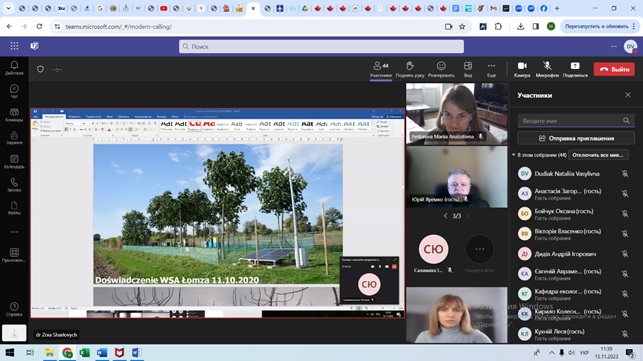Open the overflow participants ellipsis tile
This screenshot has width=643, height=361.
(479, 249)
